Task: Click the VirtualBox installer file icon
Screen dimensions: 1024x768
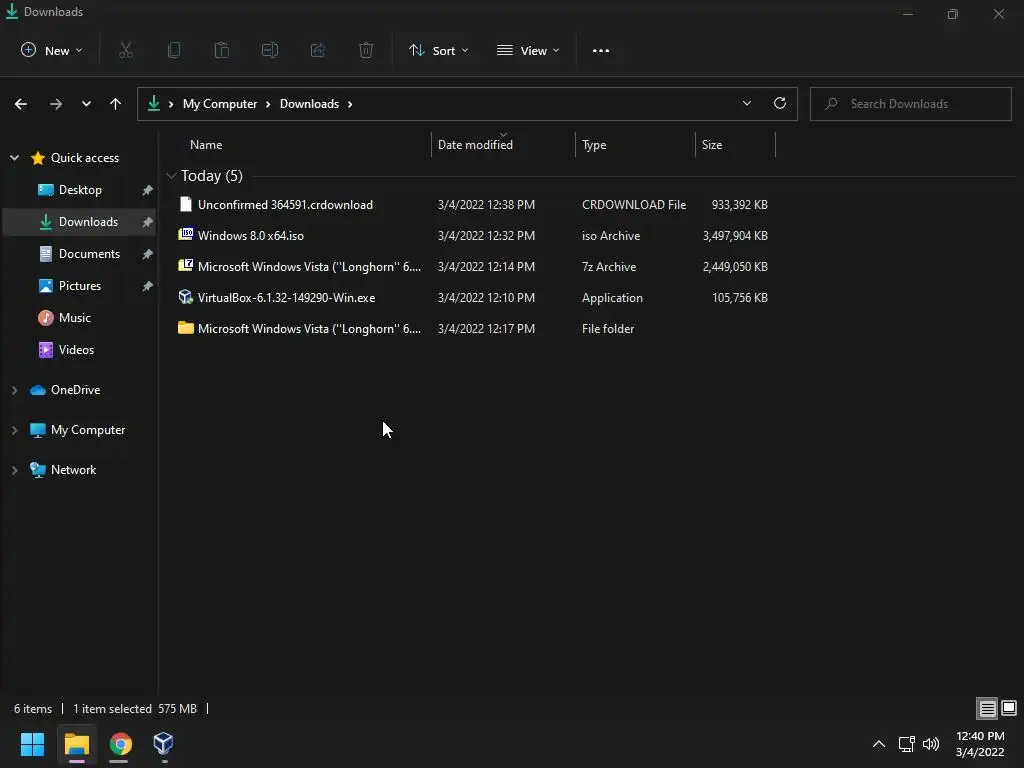Action: tap(185, 297)
